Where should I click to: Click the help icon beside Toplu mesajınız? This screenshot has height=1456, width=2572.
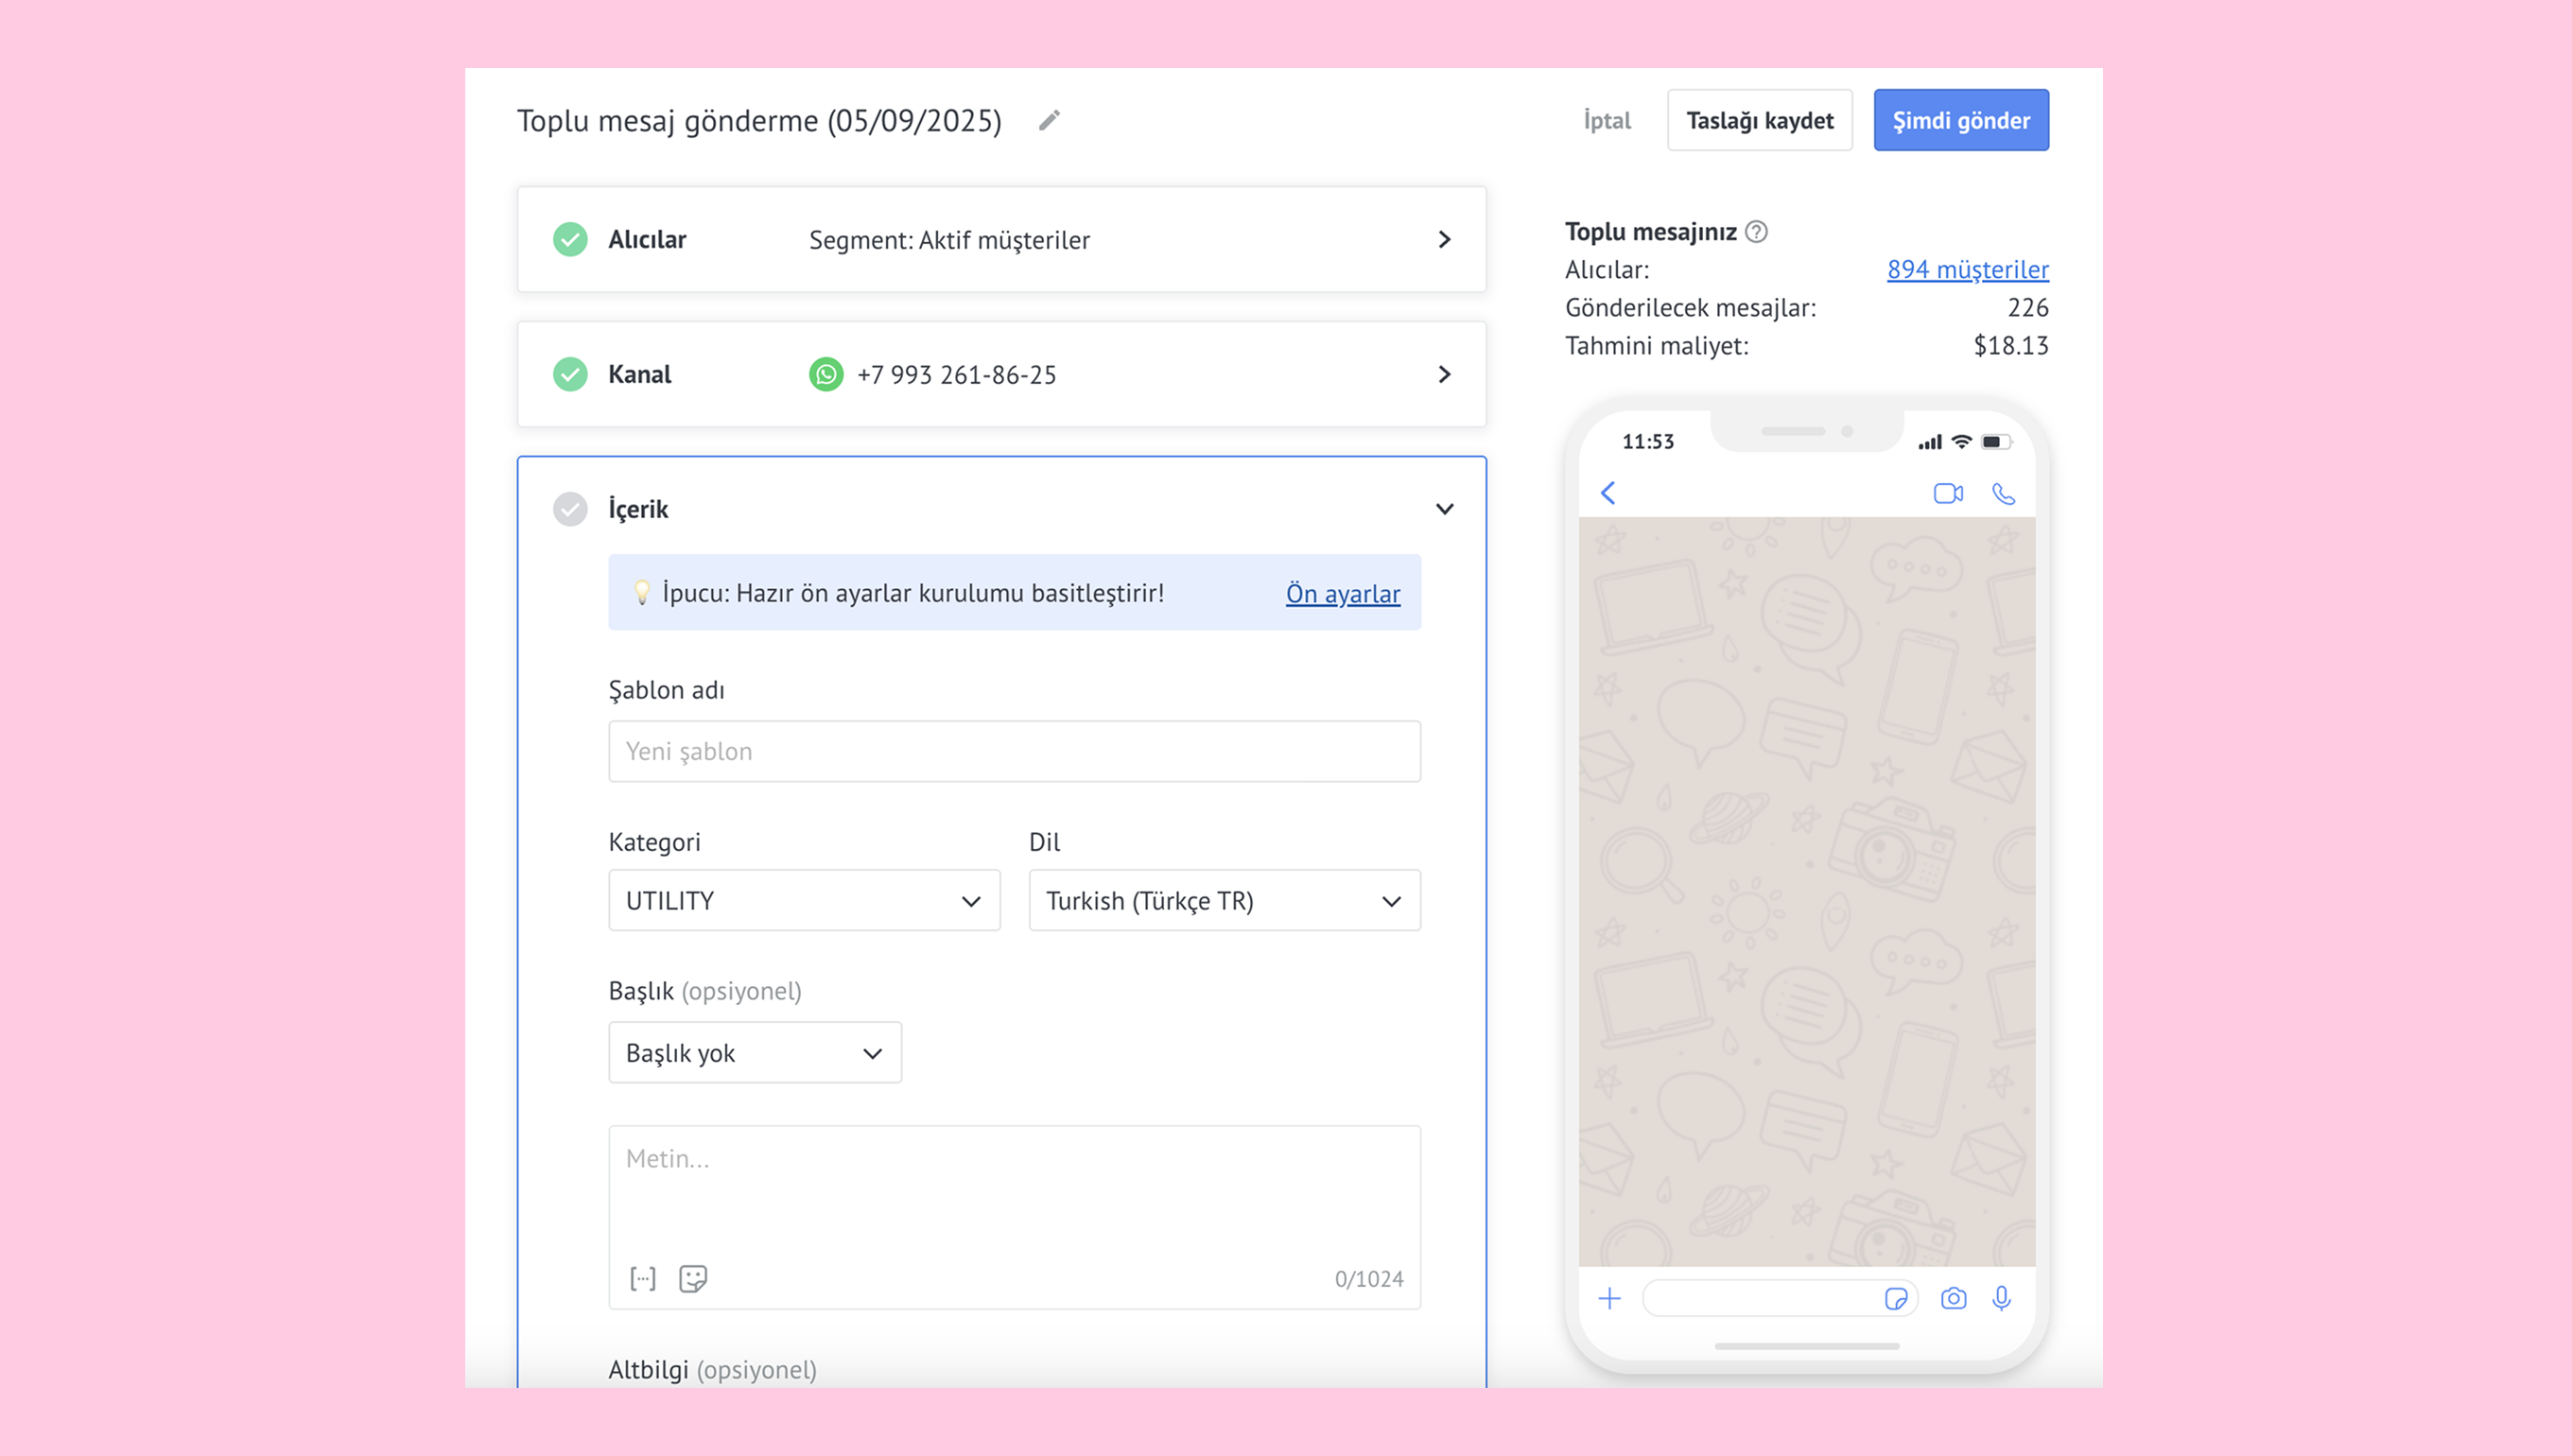click(1756, 232)
